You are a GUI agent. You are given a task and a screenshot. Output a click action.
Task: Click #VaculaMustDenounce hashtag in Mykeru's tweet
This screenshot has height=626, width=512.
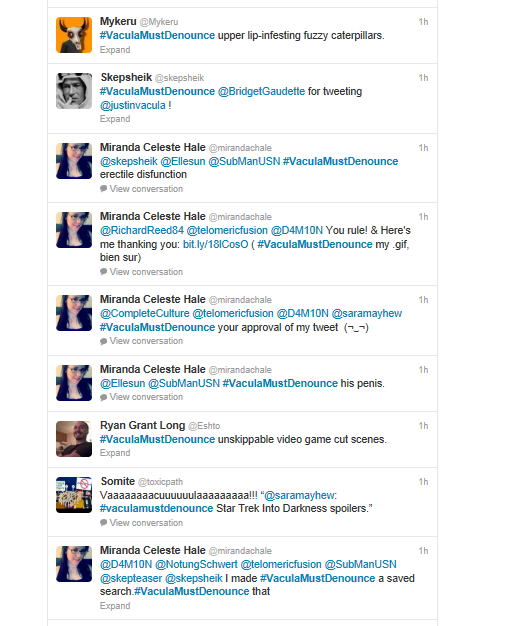pos(157,36)
